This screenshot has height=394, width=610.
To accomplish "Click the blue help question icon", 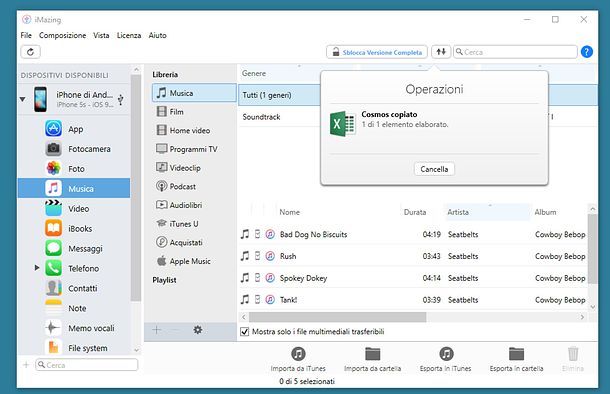I will [587, 52].
